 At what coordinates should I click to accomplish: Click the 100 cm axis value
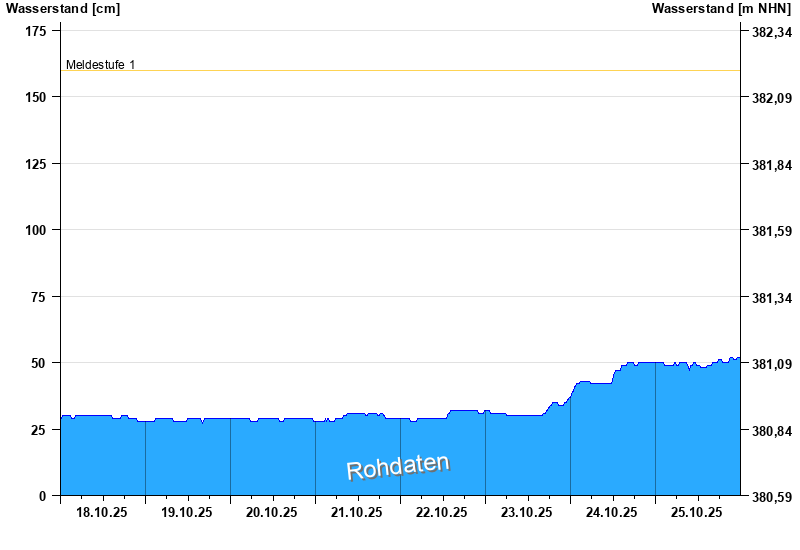click(36, 231)
